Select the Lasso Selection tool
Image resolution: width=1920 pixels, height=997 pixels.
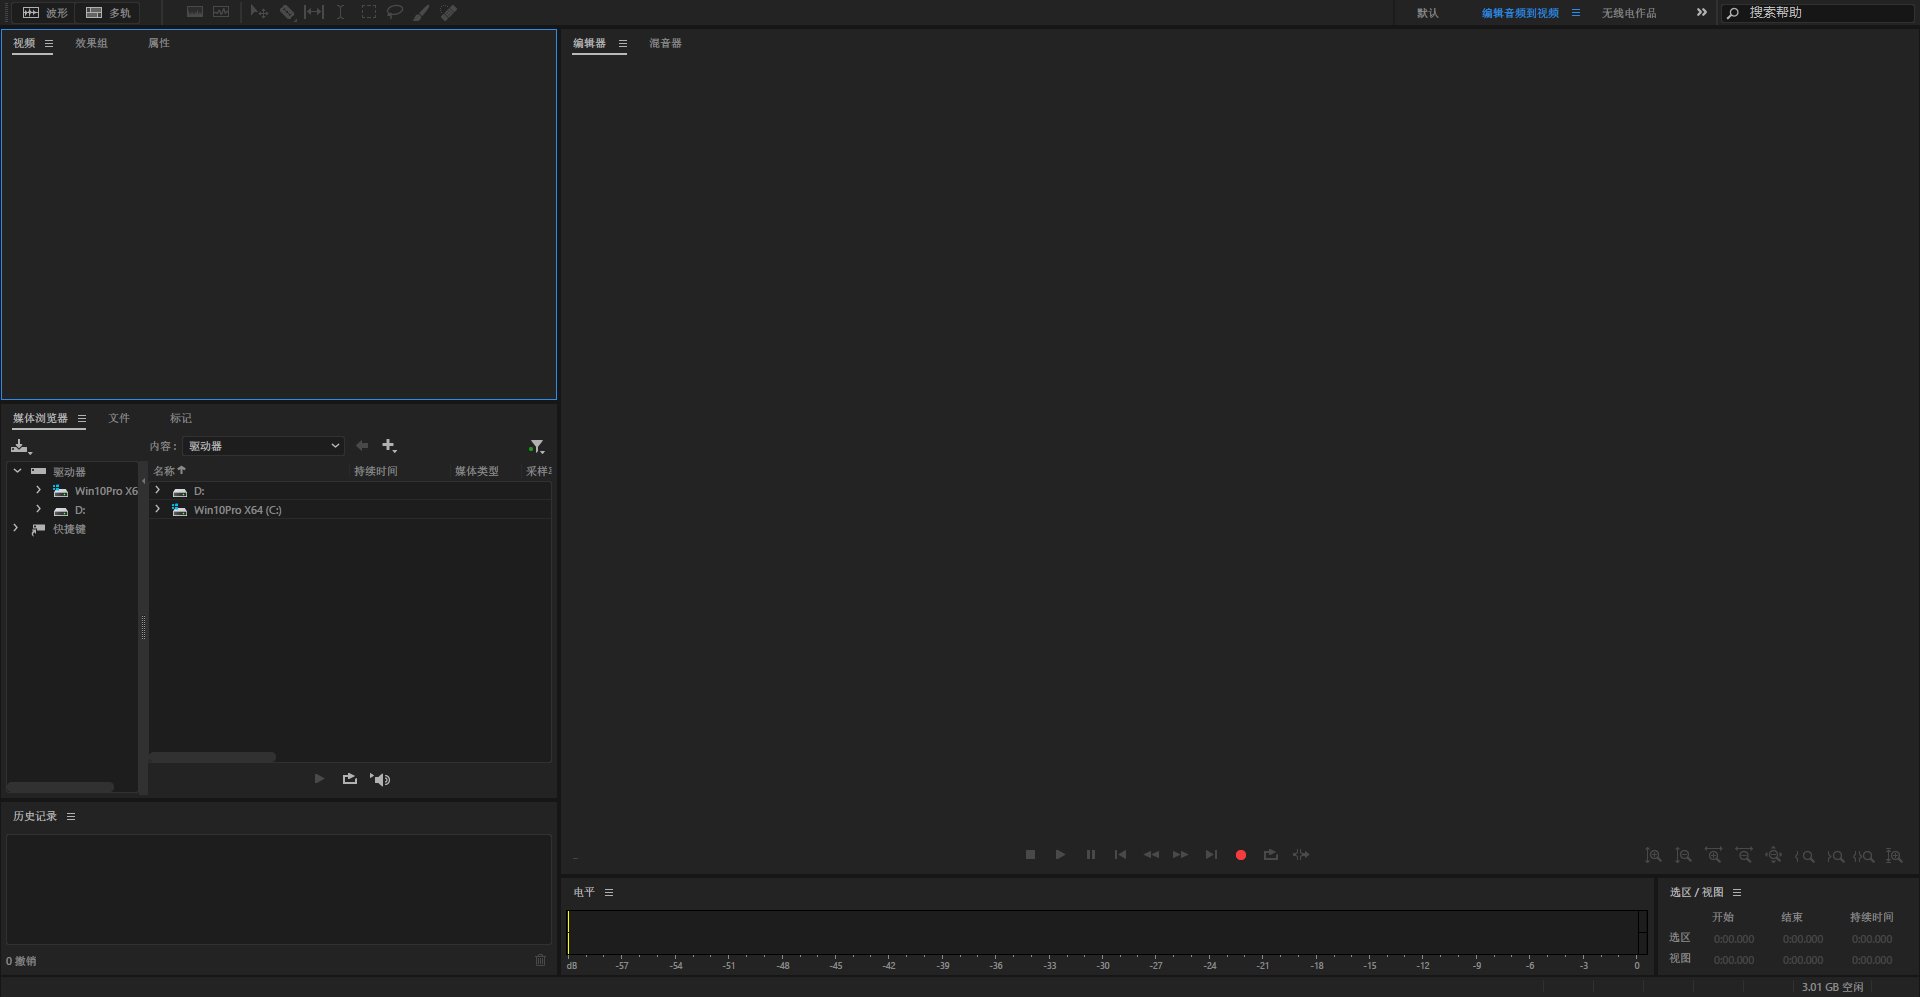pos(395,12)
